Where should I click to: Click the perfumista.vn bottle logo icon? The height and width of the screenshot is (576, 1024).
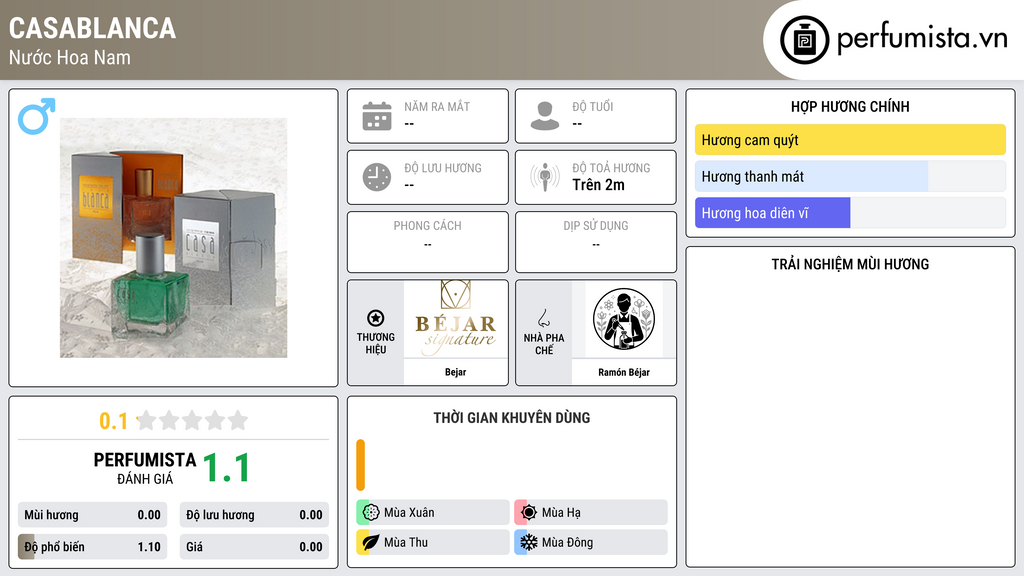[x=804, y=40]
